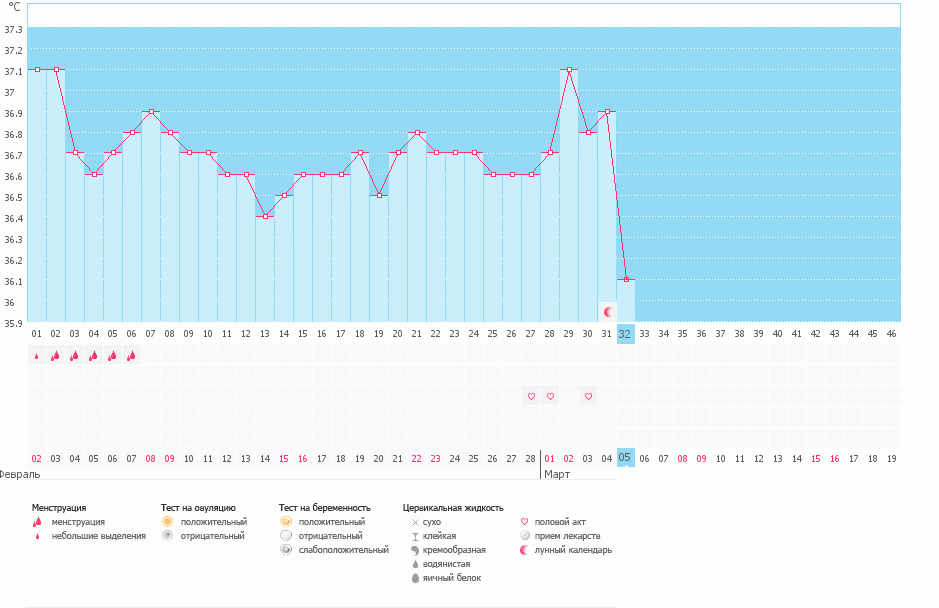The image size is (939, 608).
Task: Click the weak positive pregnancy test legend icon
Action: point(286,550)
